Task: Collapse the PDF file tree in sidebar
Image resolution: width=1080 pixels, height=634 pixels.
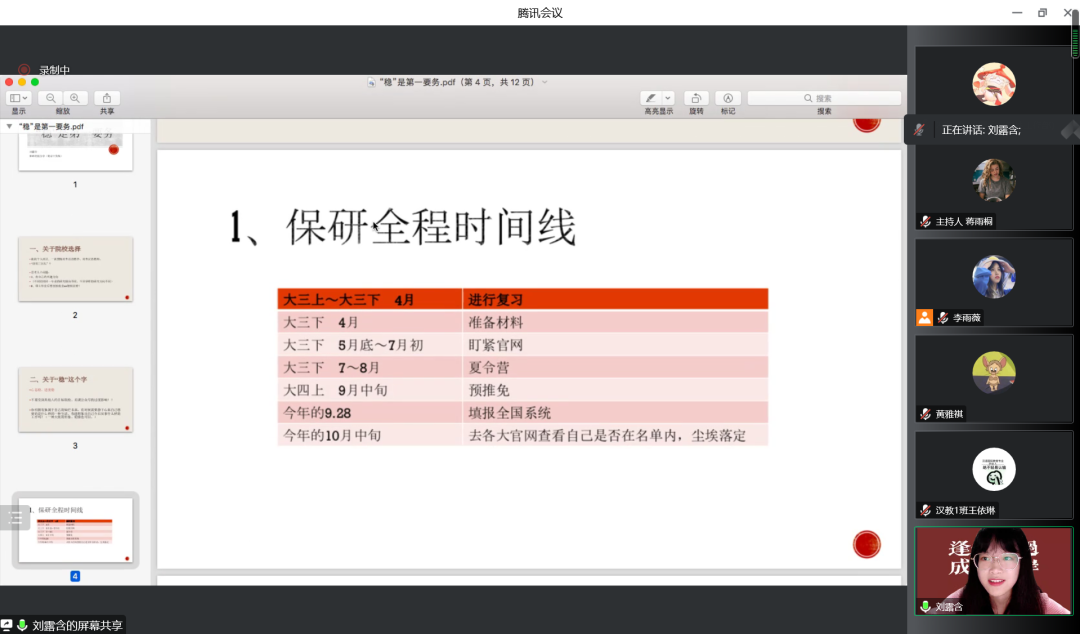Action: (x=9, y=127)
